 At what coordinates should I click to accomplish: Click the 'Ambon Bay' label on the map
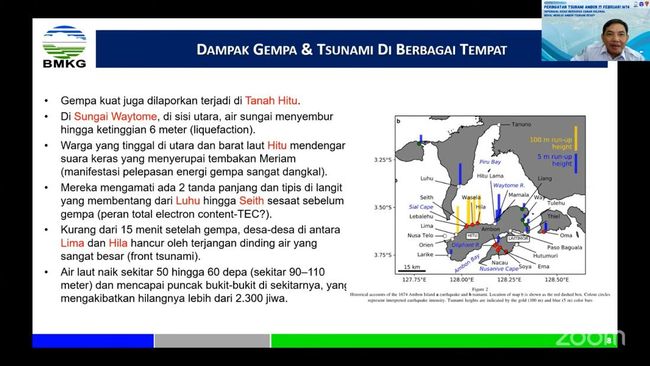467,263
